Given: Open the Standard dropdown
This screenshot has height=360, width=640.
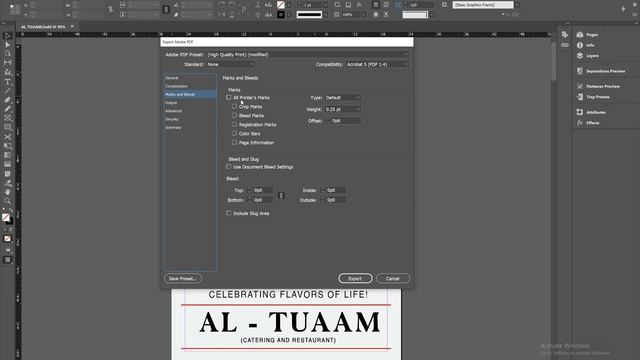Looking at the screenshot, I should (x=230, y=64).
